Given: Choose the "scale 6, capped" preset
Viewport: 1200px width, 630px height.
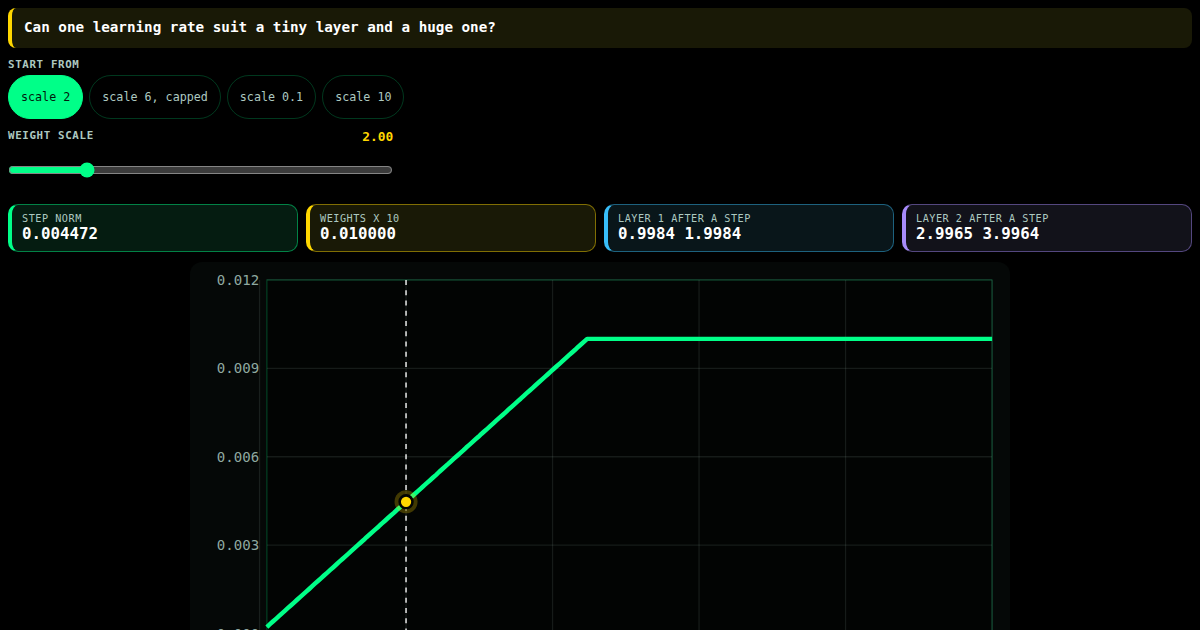Looking at the screenshot, I should click(155, 97).
